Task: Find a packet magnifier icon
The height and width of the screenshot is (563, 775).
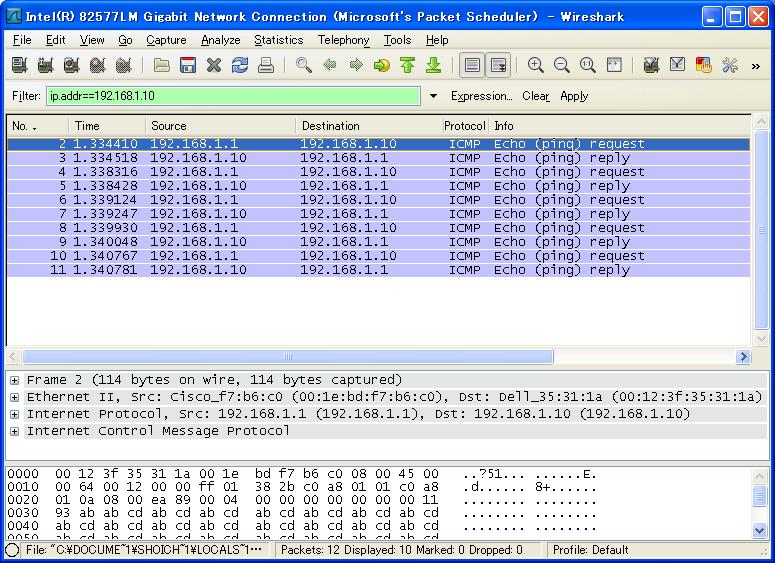Action: click(303, 65)
